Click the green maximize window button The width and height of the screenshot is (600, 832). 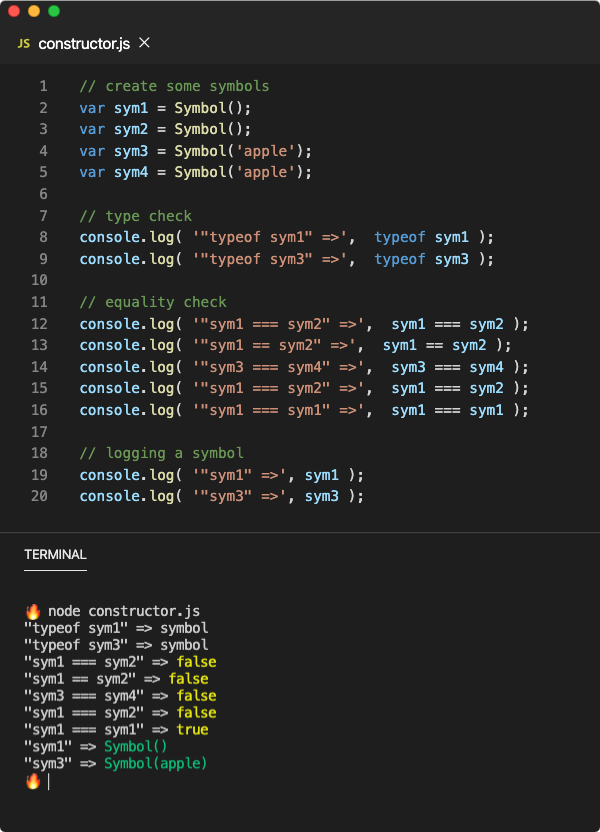coord(54,11)
